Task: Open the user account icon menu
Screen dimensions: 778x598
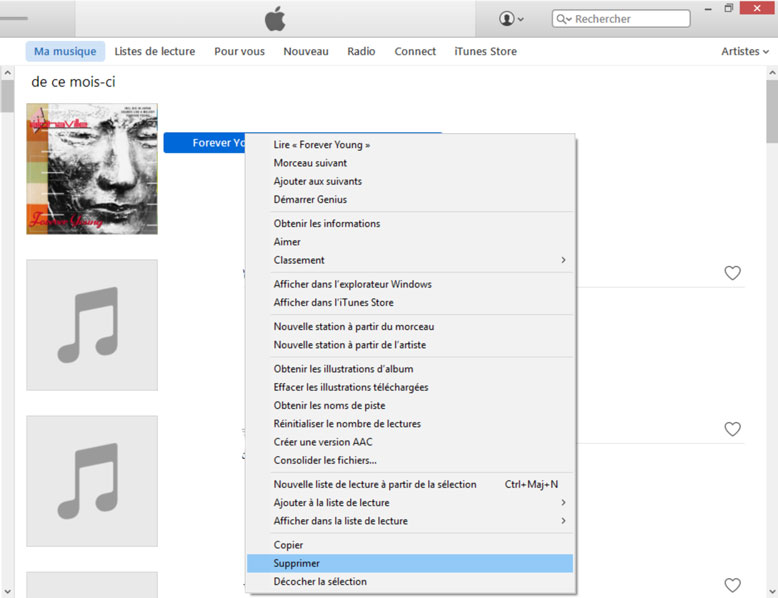Action: 511,19
